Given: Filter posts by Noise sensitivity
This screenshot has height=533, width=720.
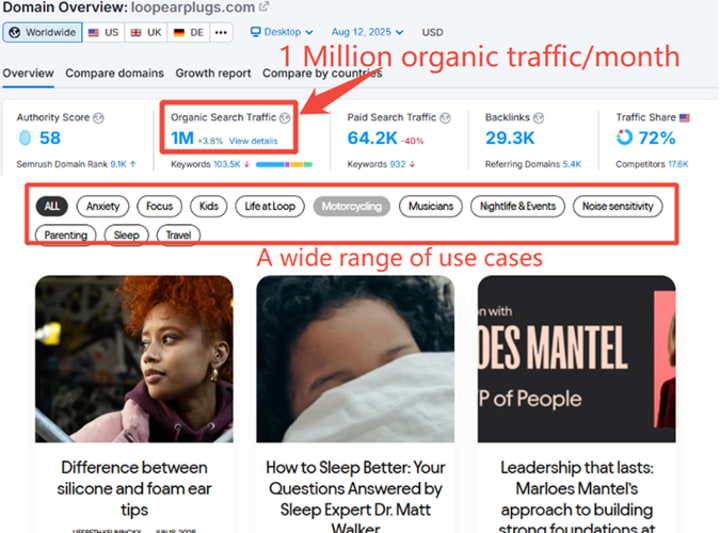Looking at the screenshot, I should click(618, 206).
